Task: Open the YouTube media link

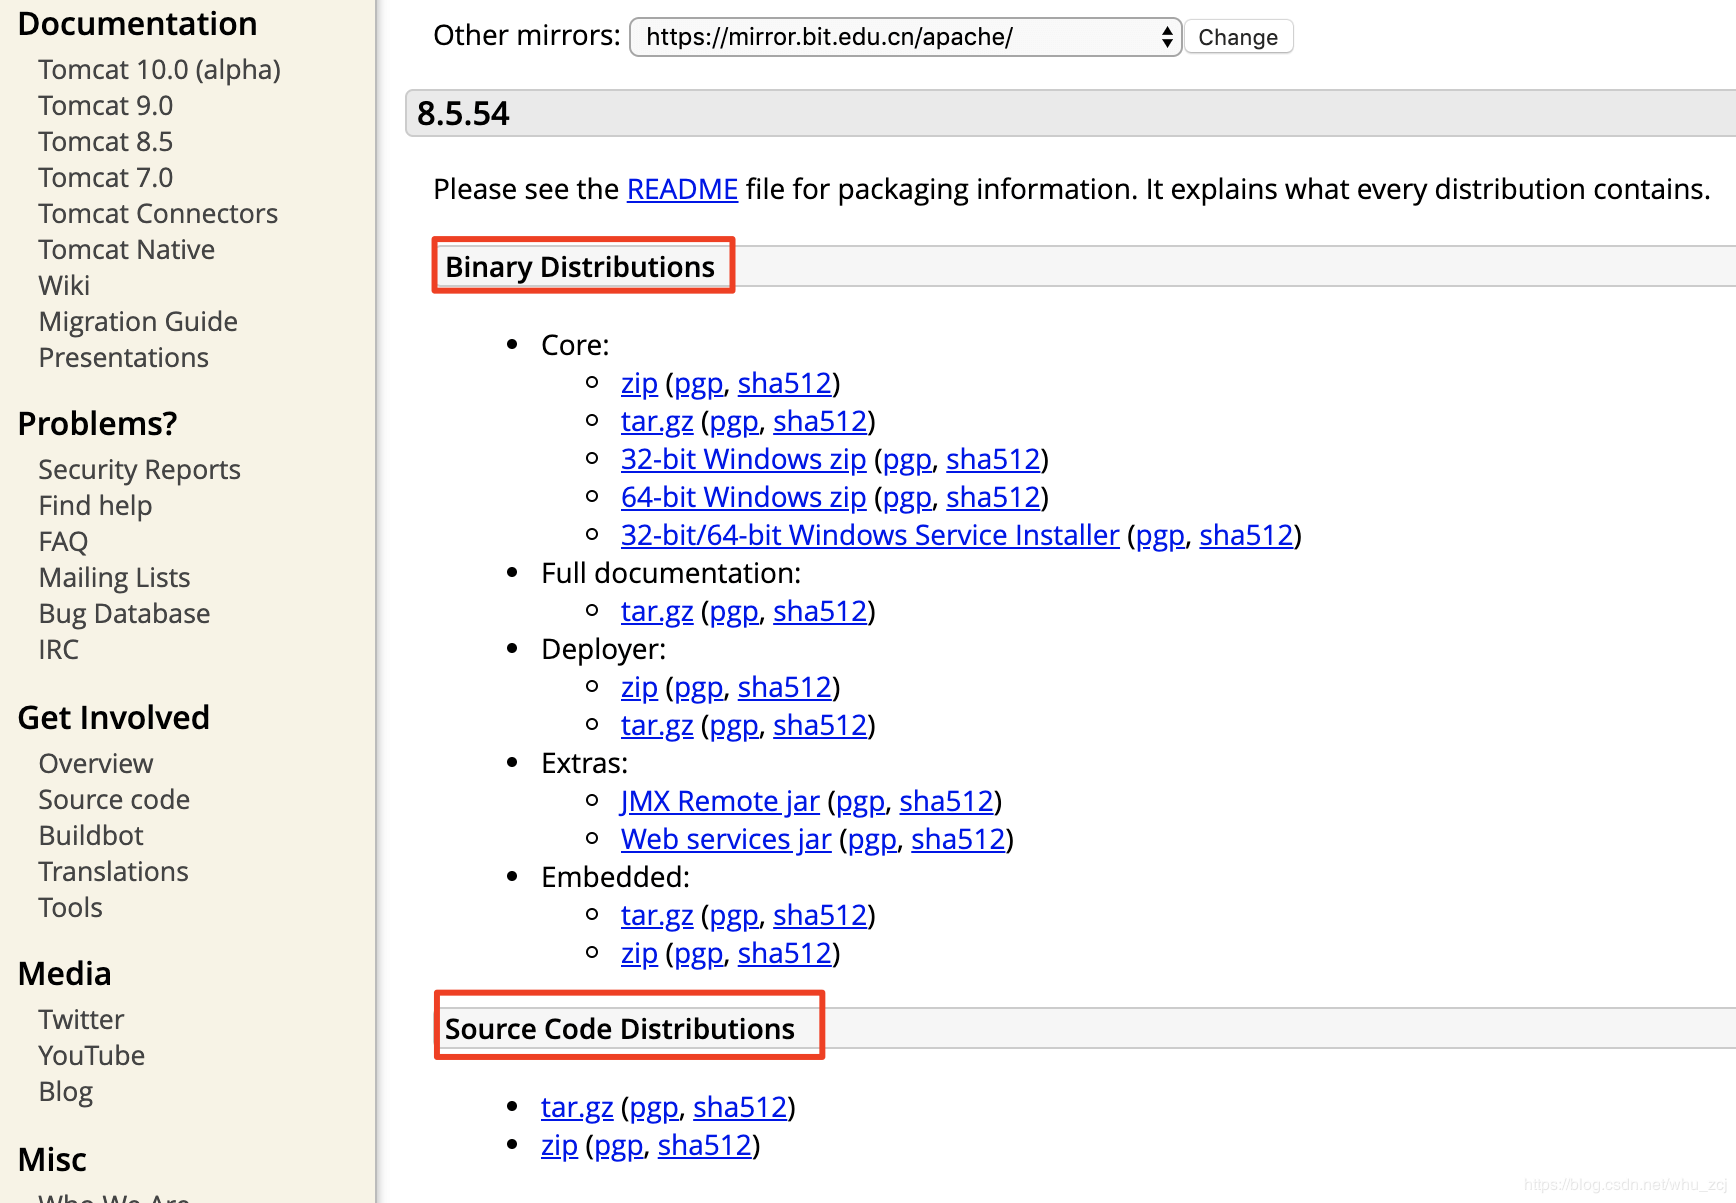Action: [x=91, y=1056]
